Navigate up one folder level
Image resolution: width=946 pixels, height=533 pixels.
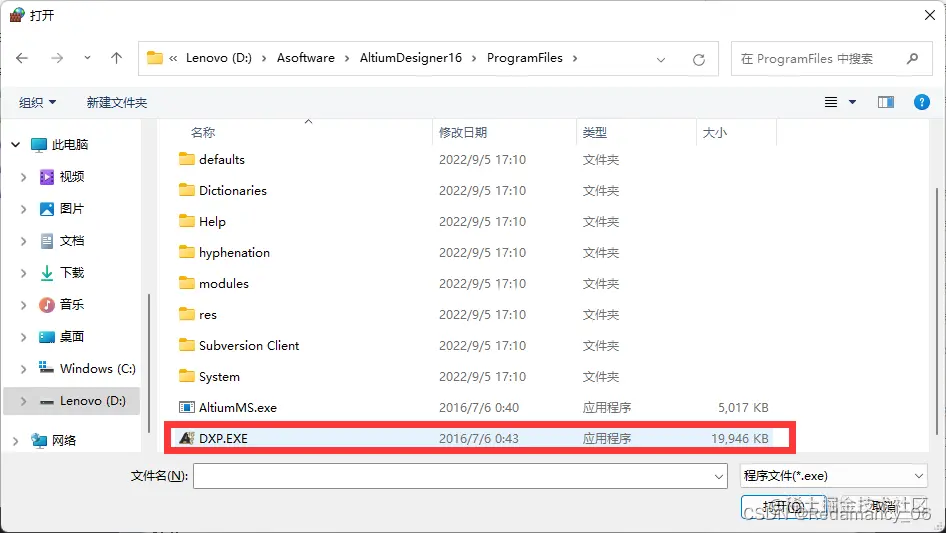116,58
